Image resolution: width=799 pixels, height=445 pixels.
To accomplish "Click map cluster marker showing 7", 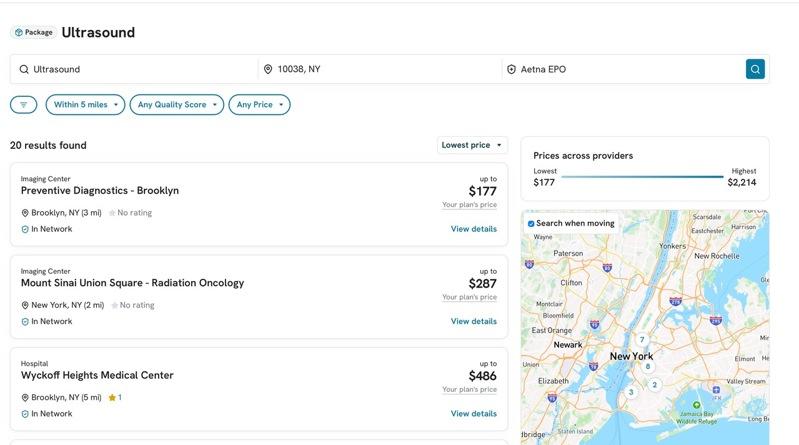I will 642,340.
